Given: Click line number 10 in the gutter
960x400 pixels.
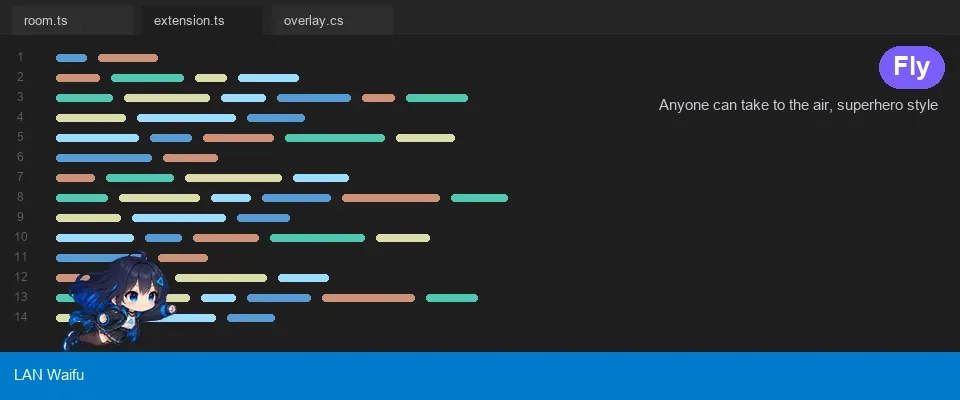Looking at the screenshot, I should click(20, 236).
